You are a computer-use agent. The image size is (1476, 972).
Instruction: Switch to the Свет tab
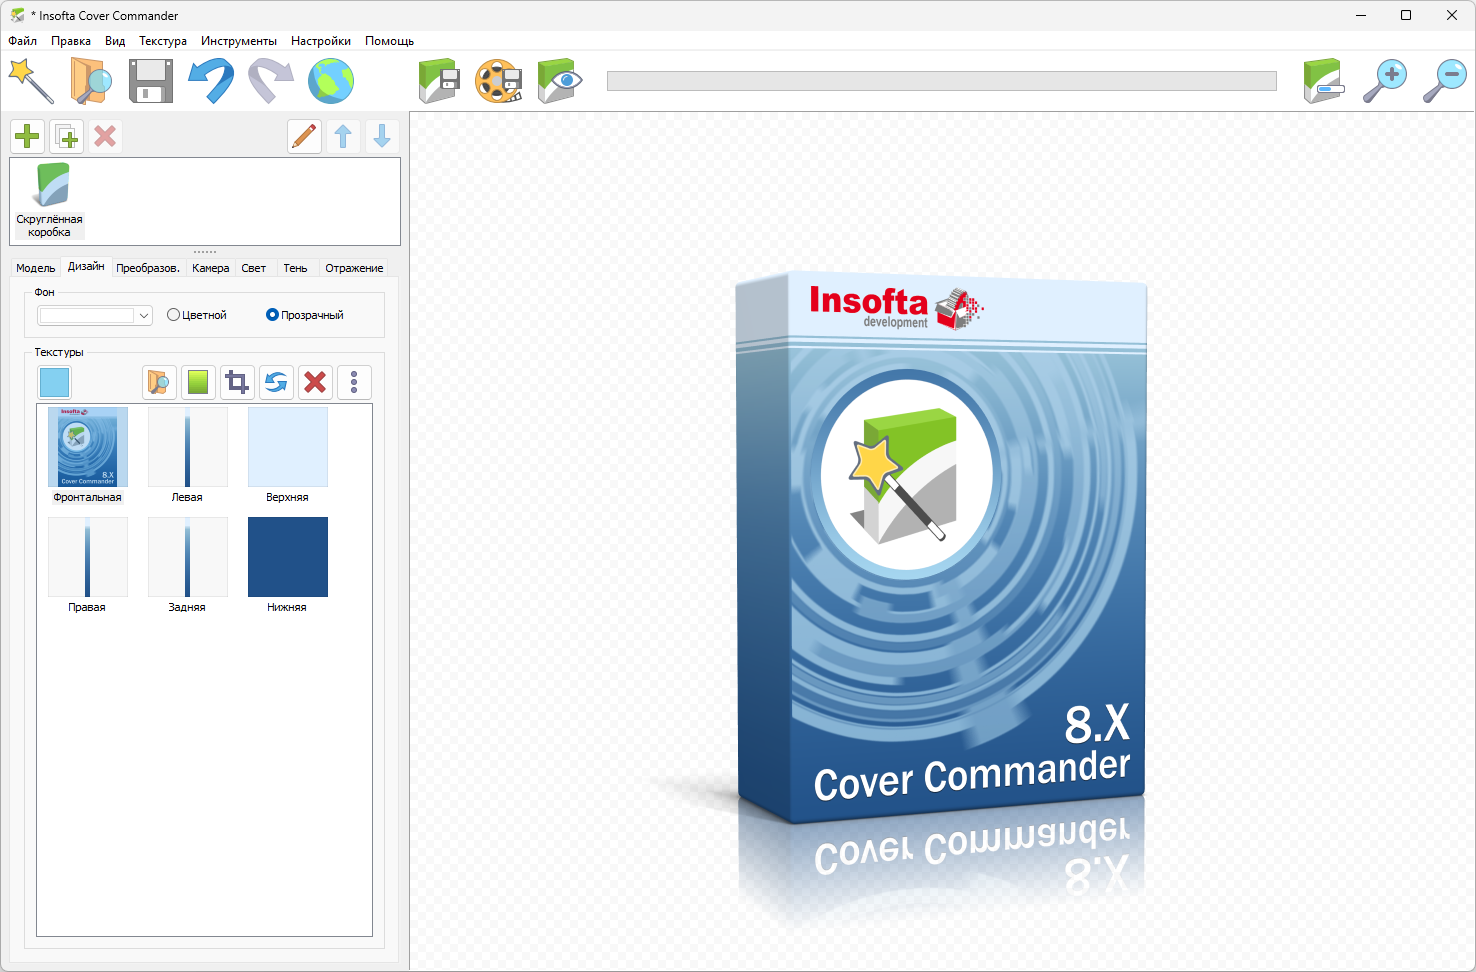pos(254,268)
